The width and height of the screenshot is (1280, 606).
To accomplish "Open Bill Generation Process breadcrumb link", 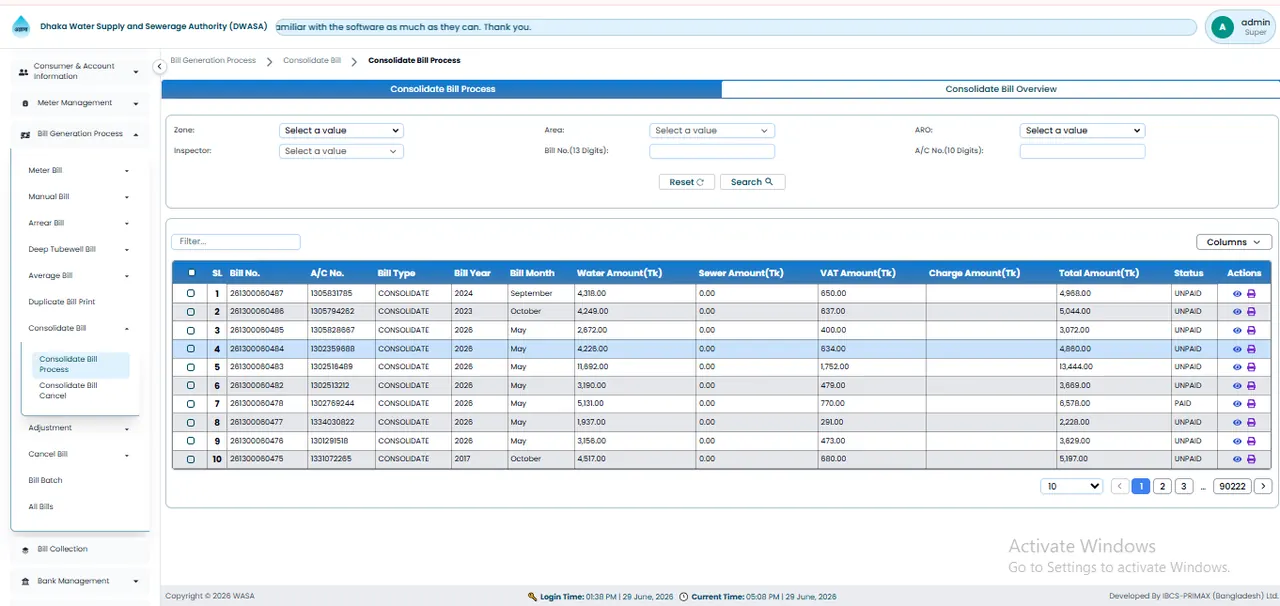I will tap(213, 61).
